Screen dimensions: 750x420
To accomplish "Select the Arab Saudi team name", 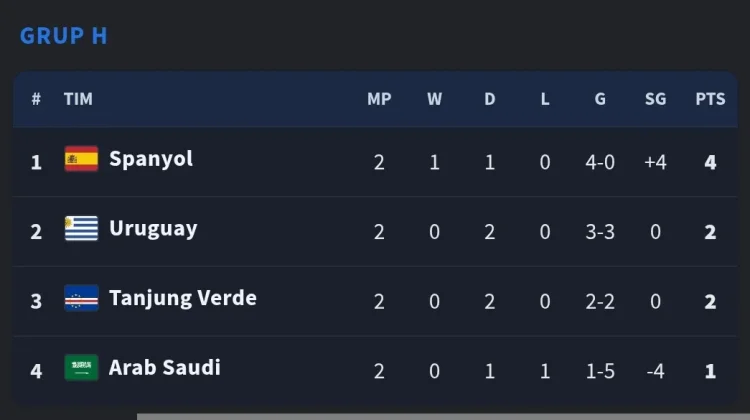I will [165, 367].
